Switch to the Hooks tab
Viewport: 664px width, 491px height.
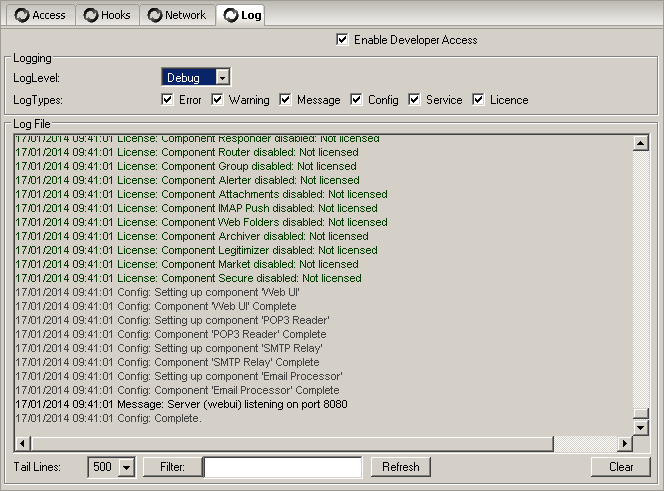click(x=107, y=15)
